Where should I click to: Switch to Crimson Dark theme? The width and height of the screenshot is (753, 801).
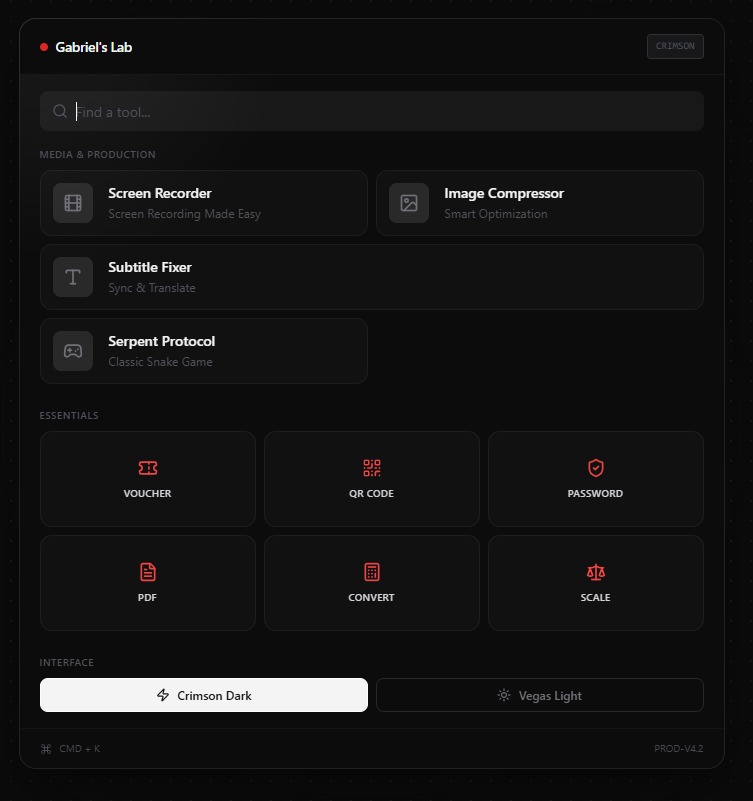click(x=204, y=695)
